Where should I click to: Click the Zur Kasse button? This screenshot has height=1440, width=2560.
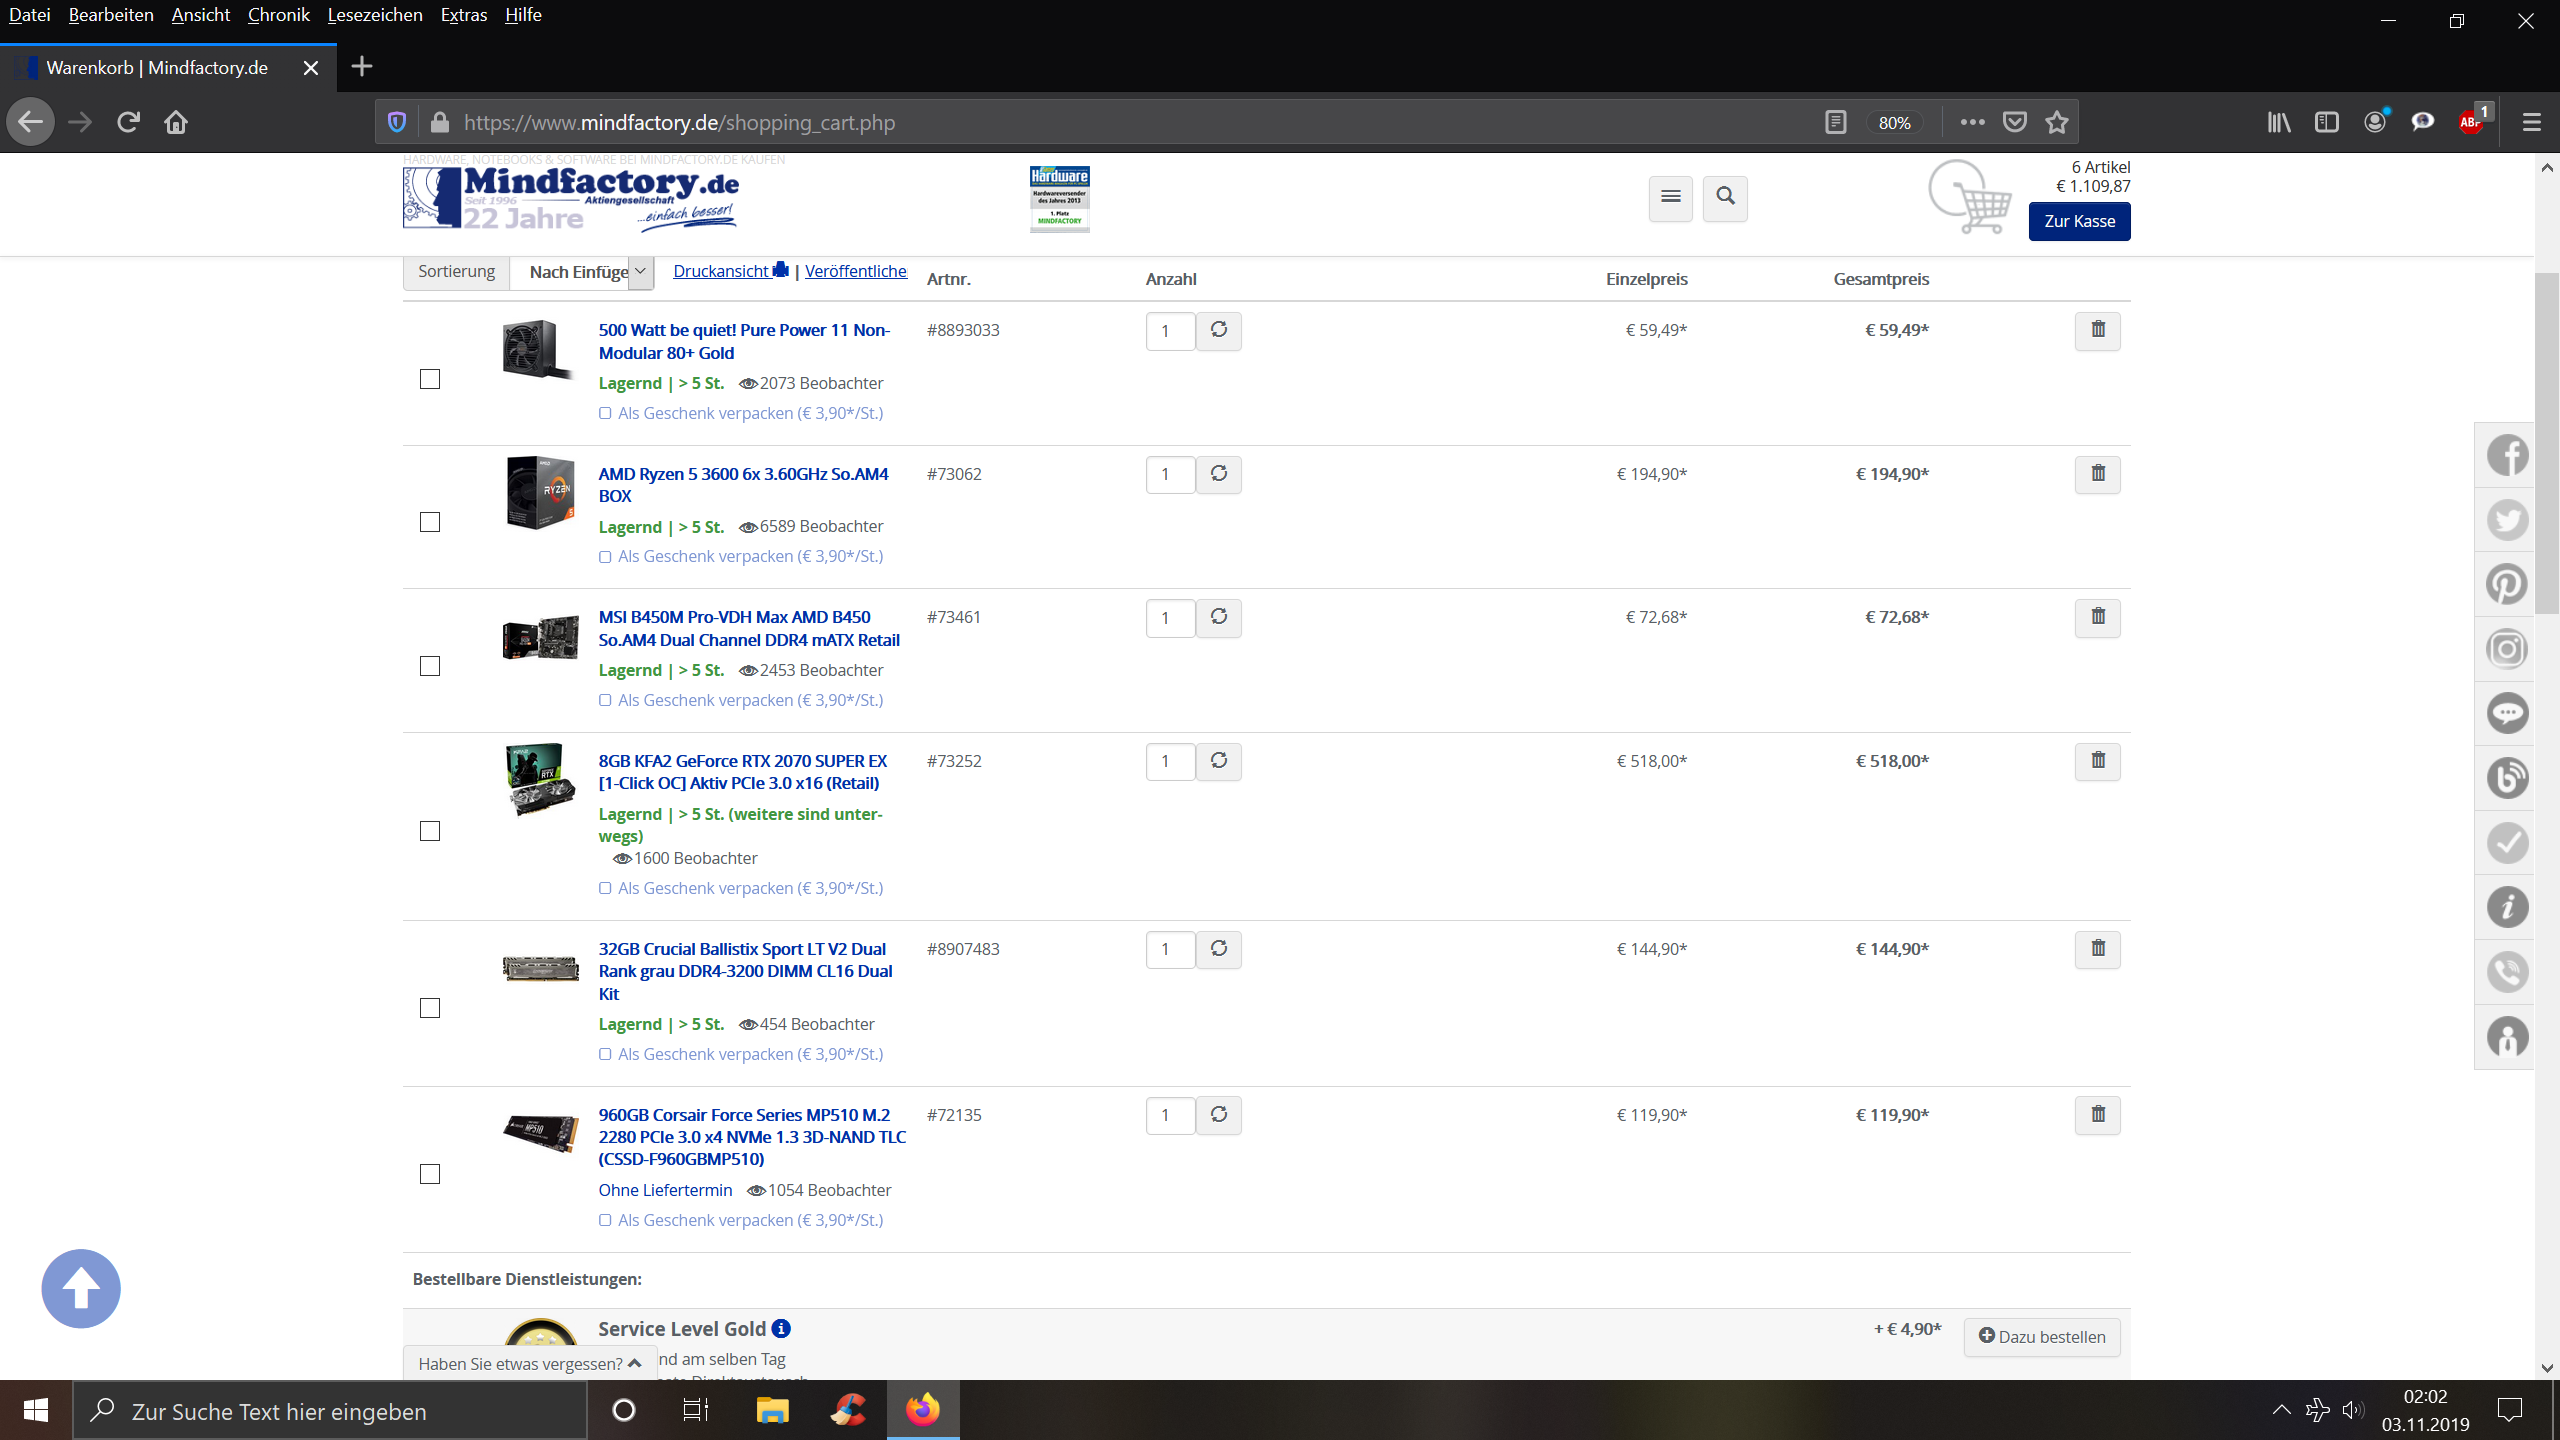tap(2079, 221)
